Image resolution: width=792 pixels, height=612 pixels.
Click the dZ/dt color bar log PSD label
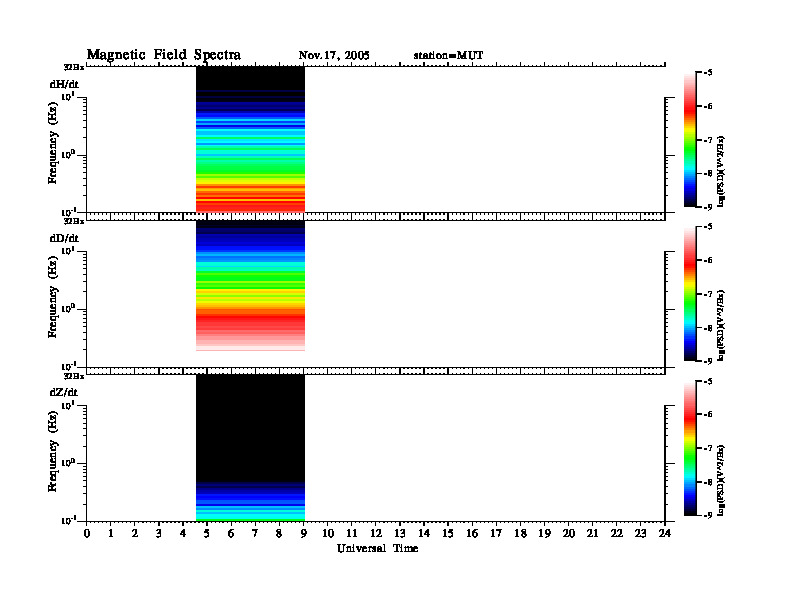pyautogui.click(x=721, y=480)
